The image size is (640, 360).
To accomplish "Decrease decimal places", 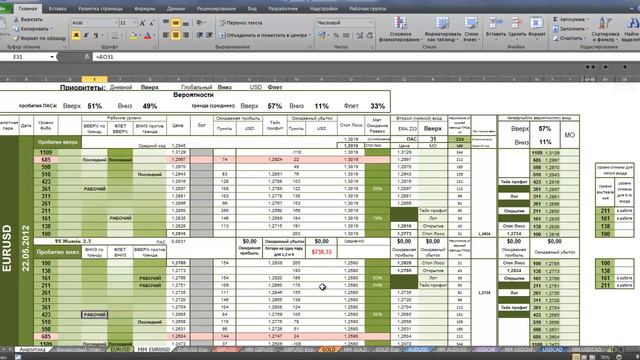I will point(369,36).
